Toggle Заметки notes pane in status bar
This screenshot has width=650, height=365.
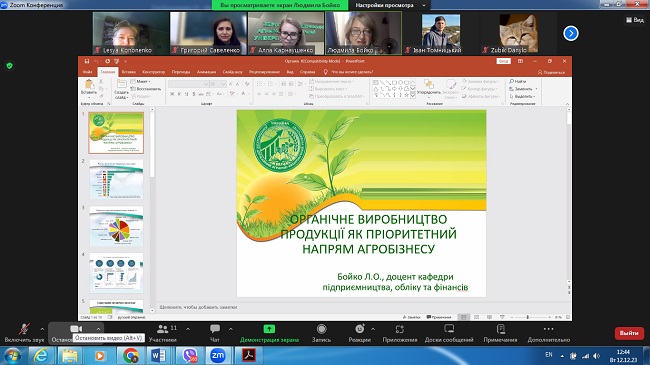tap(411, 317)
